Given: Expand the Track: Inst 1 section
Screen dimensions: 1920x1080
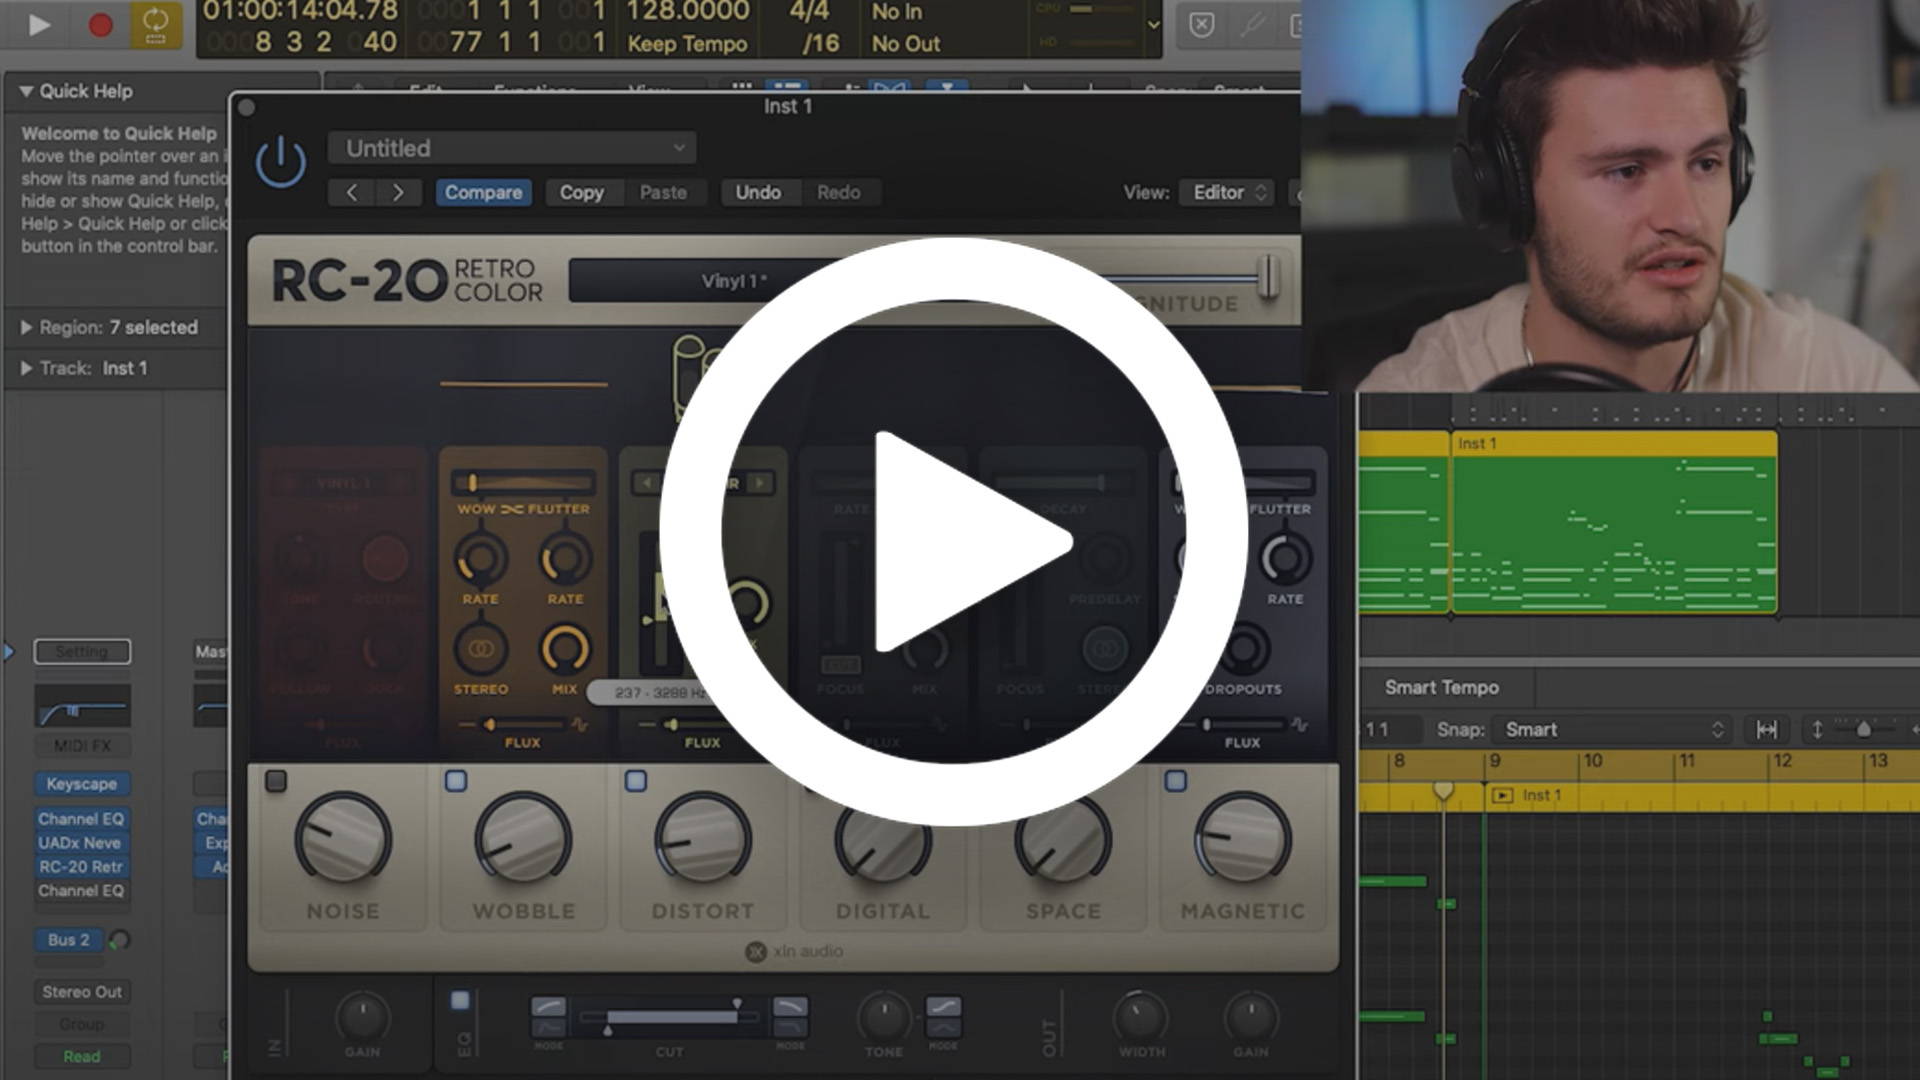Looking at the screenshot, I should tap(26, 368).
